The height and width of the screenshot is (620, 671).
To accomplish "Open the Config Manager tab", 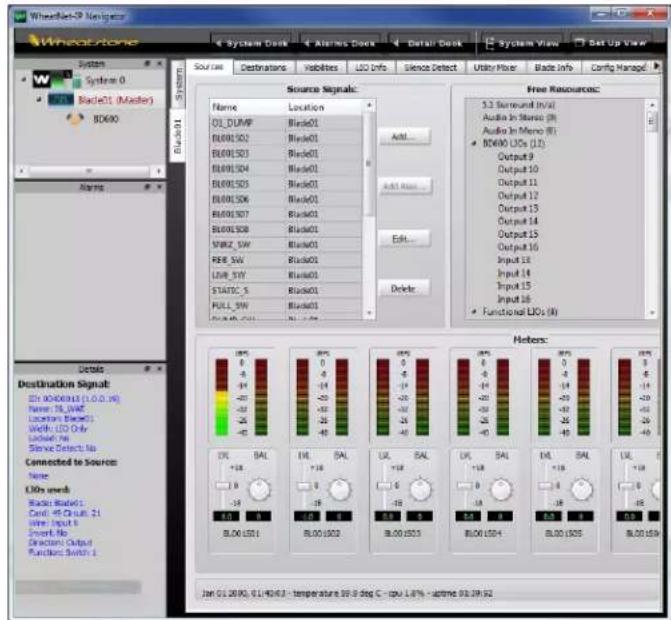I will [618, 68].
